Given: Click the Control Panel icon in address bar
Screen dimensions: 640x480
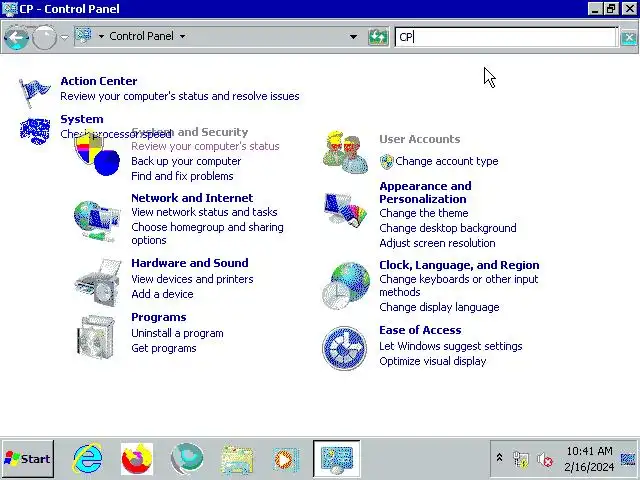Looking at the screenshot, I should [x=84, y=36].
